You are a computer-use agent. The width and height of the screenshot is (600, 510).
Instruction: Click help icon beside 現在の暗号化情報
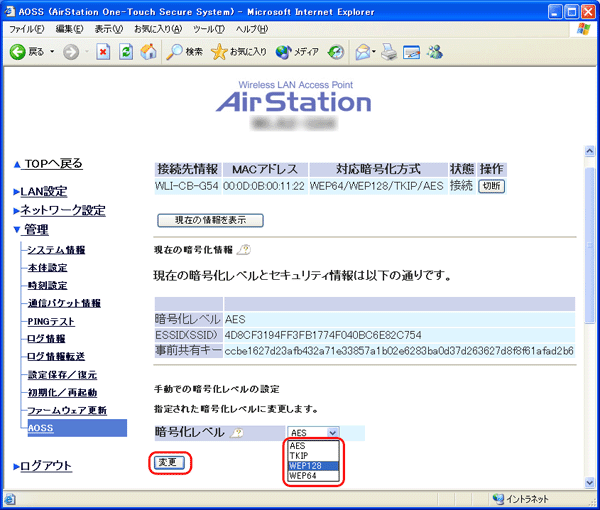click(x=244, y=249)
